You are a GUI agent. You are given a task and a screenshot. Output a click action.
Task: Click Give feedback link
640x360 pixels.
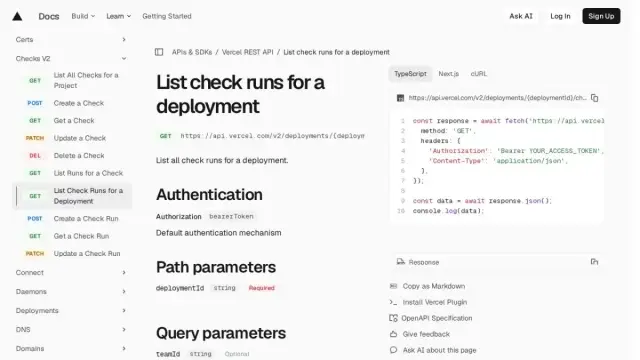[426, 334]
